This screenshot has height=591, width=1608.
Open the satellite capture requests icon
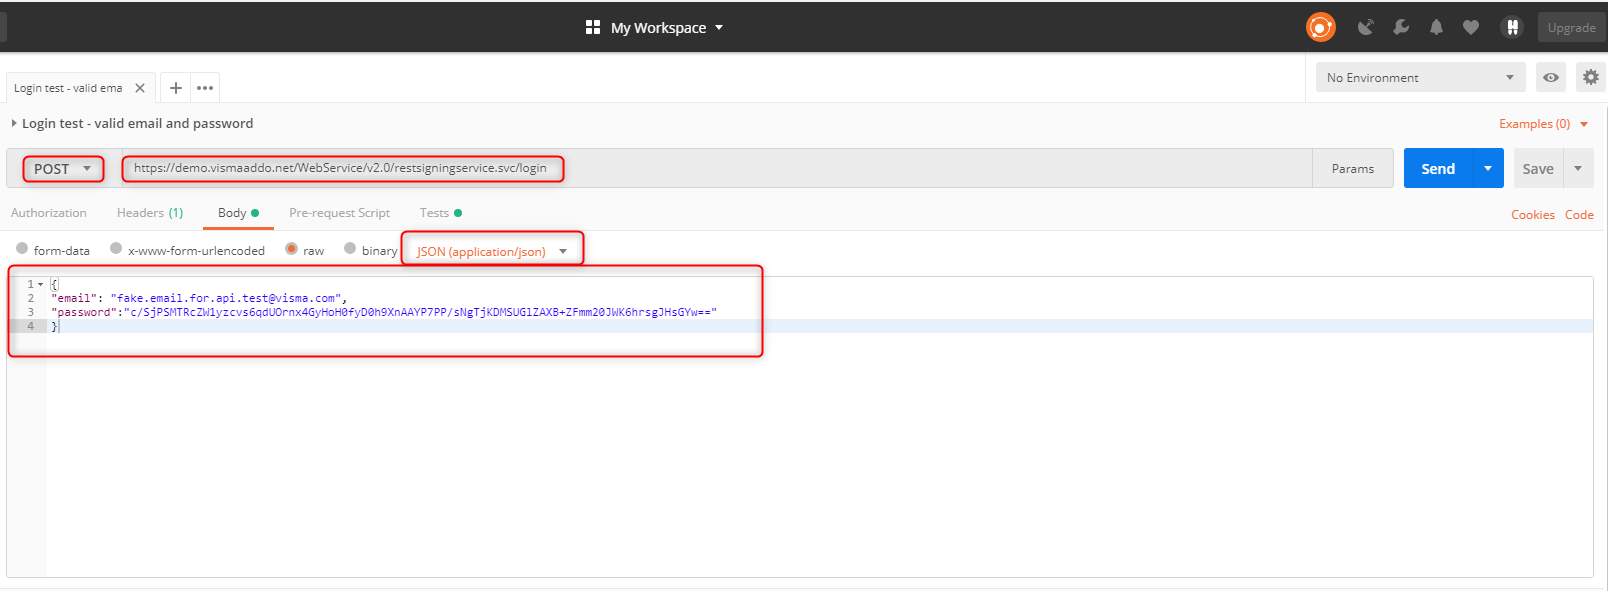tap(1365, 27)
